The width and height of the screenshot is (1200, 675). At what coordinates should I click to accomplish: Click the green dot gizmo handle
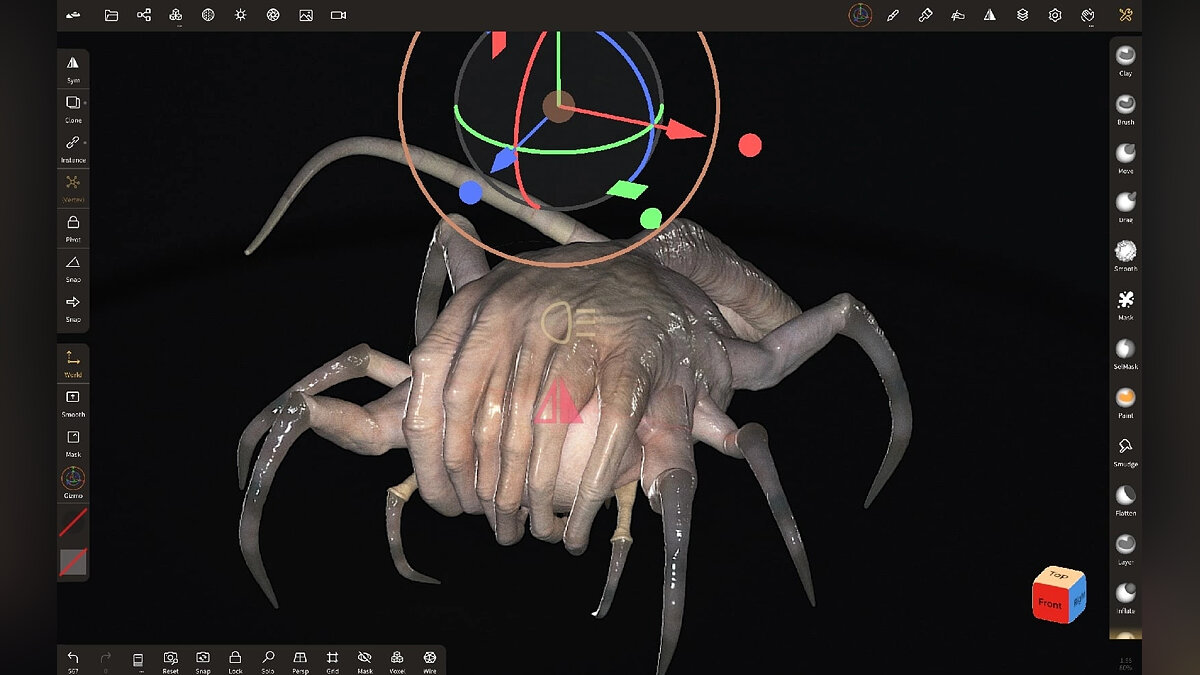point(651,218)
